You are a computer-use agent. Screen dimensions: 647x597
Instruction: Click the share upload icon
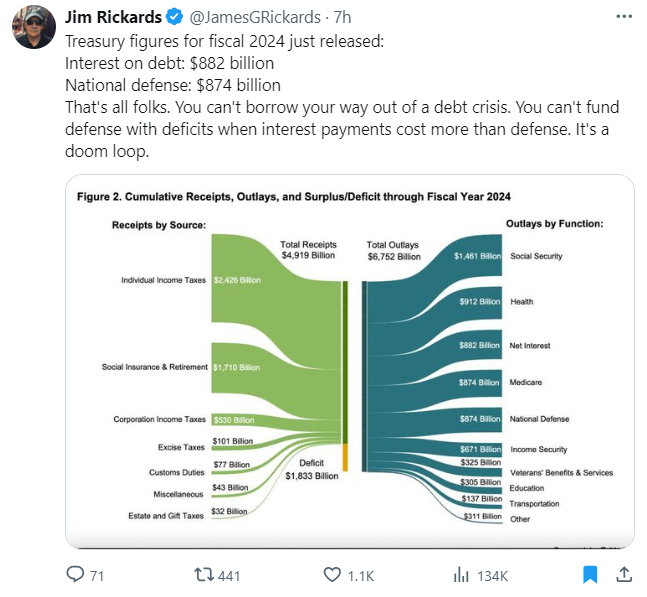(x=622, y=575)
